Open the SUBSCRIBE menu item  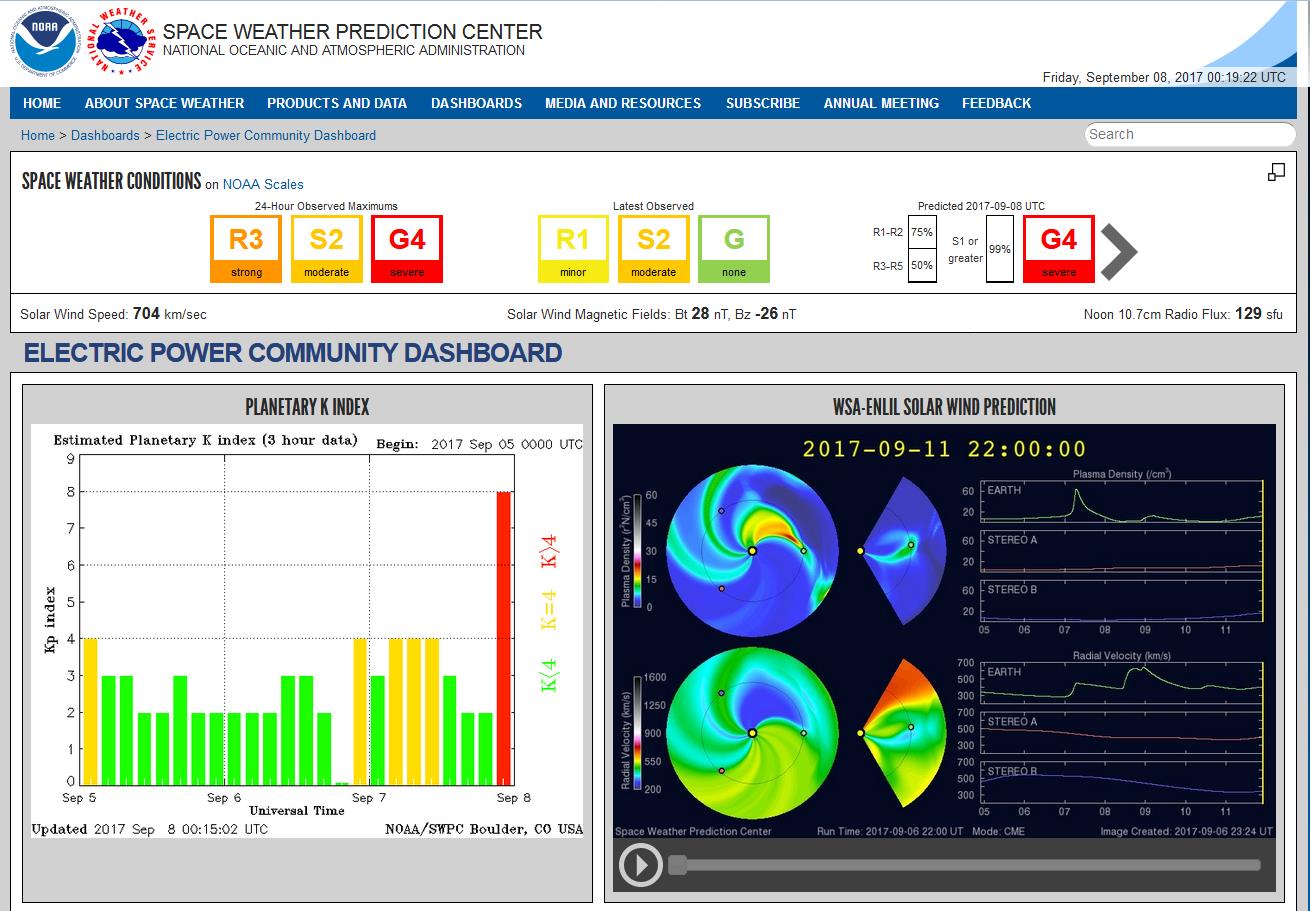[x=763, y=103]
